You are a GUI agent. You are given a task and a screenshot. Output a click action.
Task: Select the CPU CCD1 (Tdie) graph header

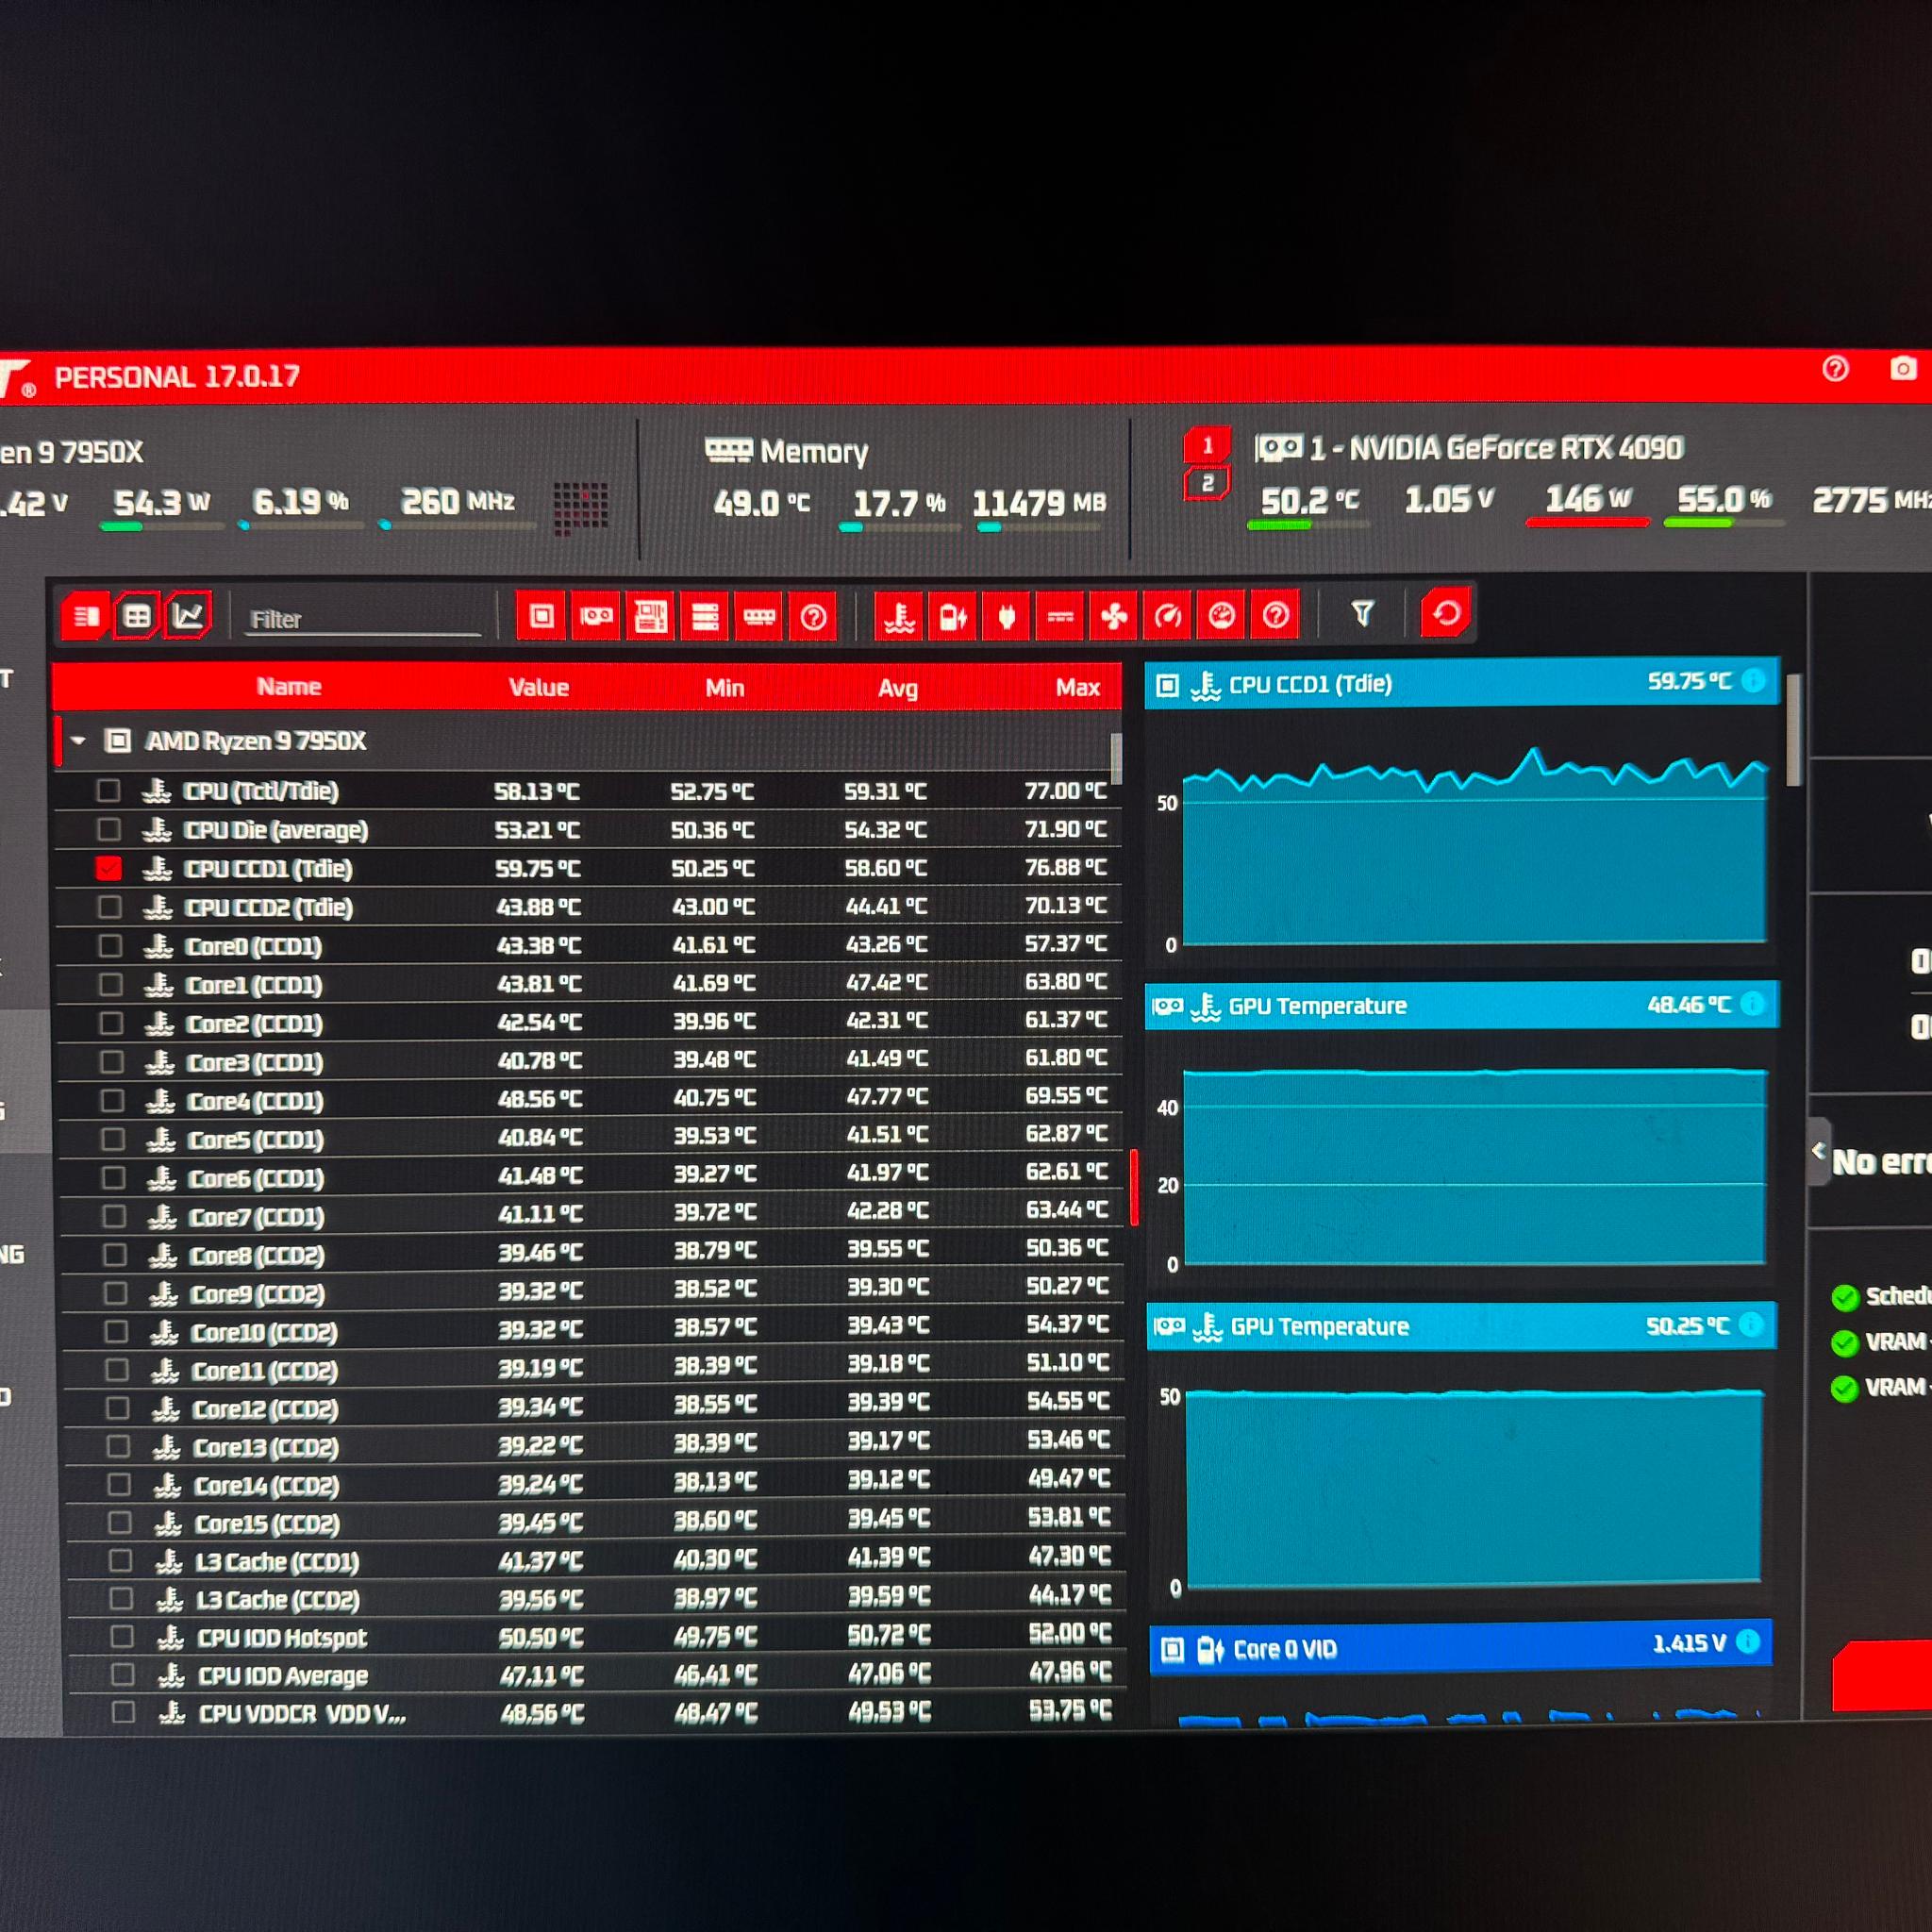pyautogui.click(x=1461, y=683)
